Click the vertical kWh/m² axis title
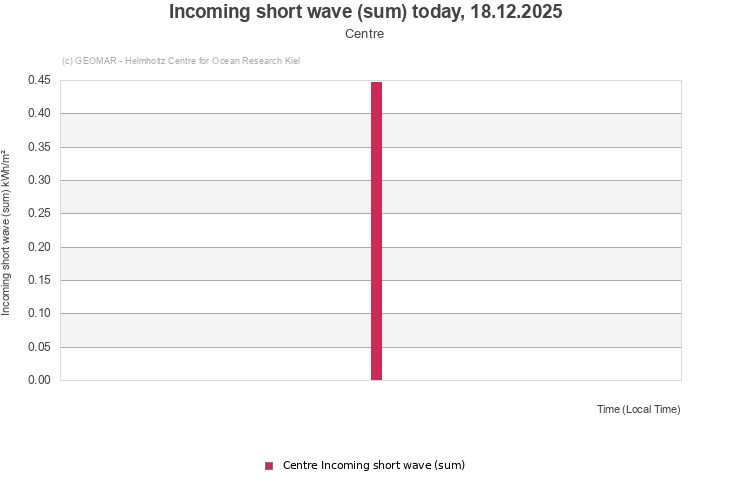The width and height of the screenshot is (731, 500). coord(6,232)
